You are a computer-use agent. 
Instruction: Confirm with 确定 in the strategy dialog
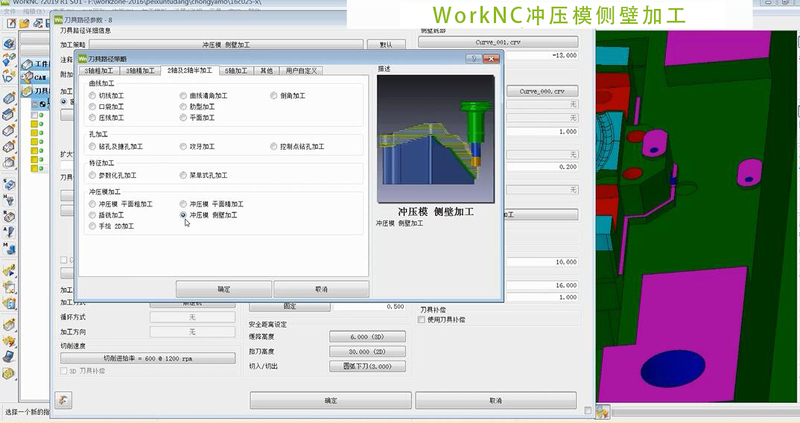pos(224,289)
